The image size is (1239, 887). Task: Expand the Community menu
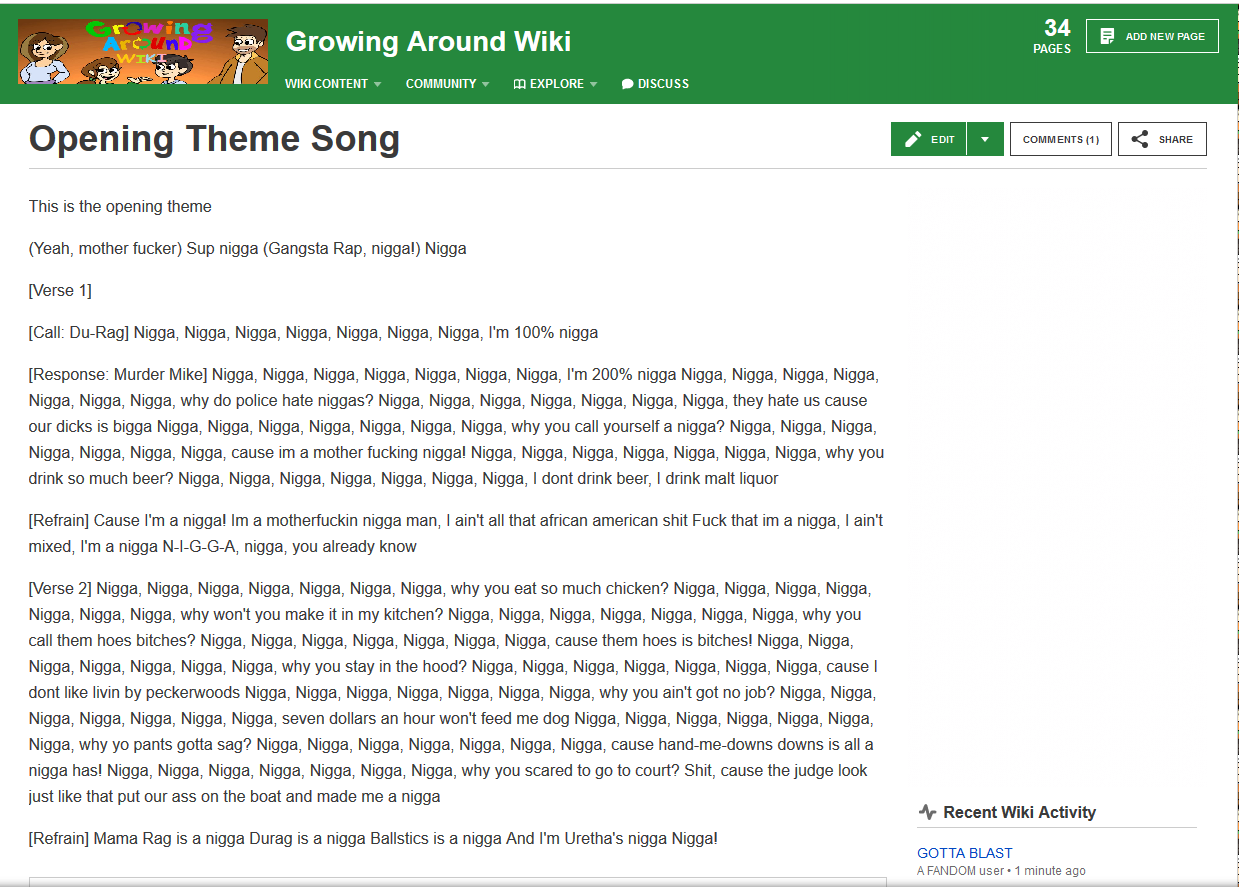(447, 84)
